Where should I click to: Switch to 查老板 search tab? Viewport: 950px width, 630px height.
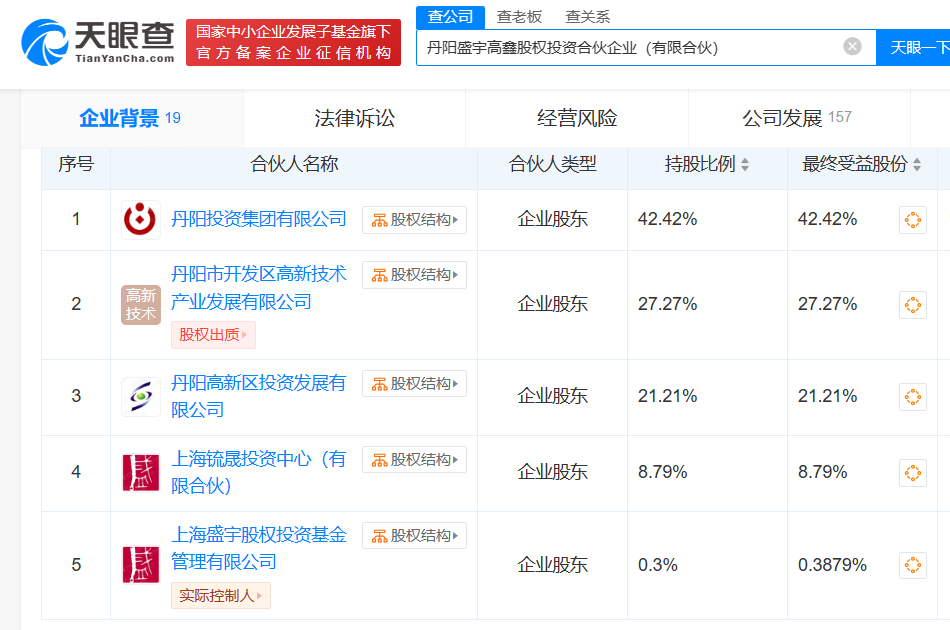coord(519,17)
